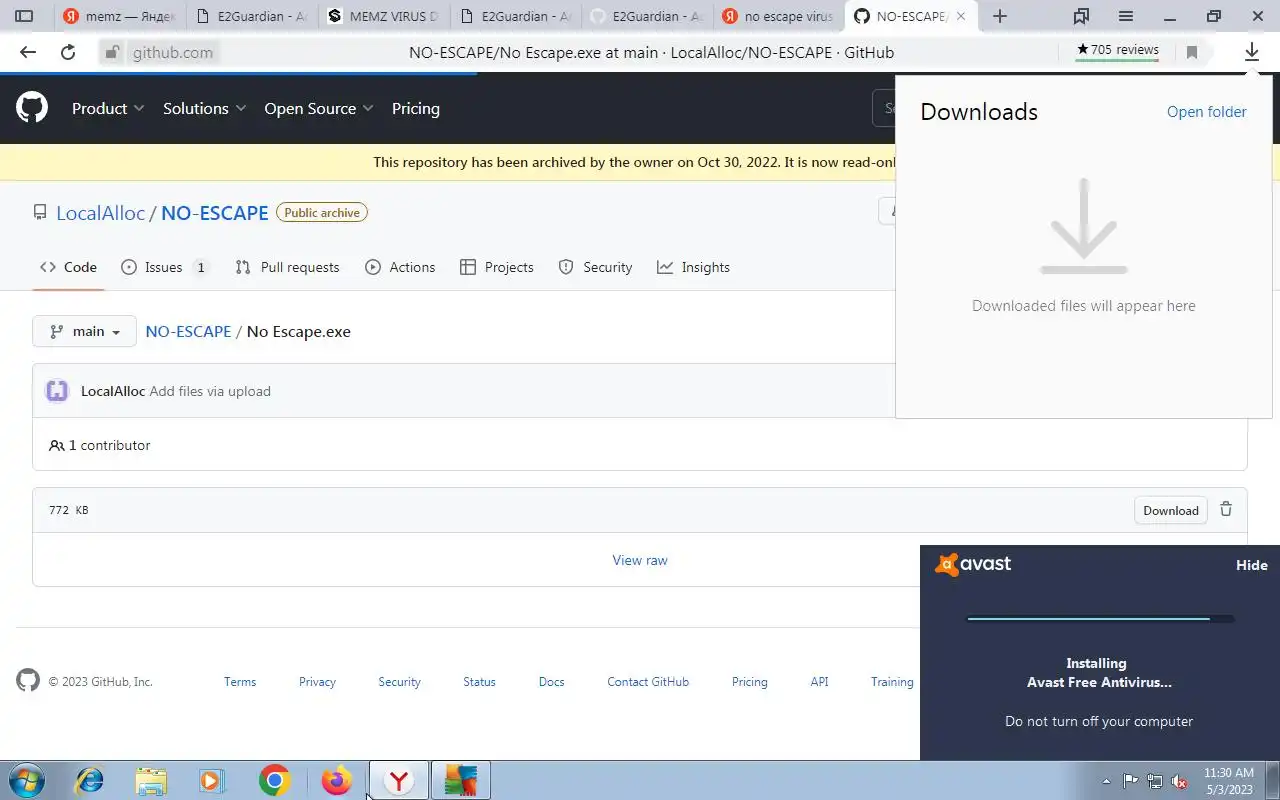Image resolution: width=1280 pixels, height=800 pixels.
Task: Open the footer Terms link
Action: [240, 682]
